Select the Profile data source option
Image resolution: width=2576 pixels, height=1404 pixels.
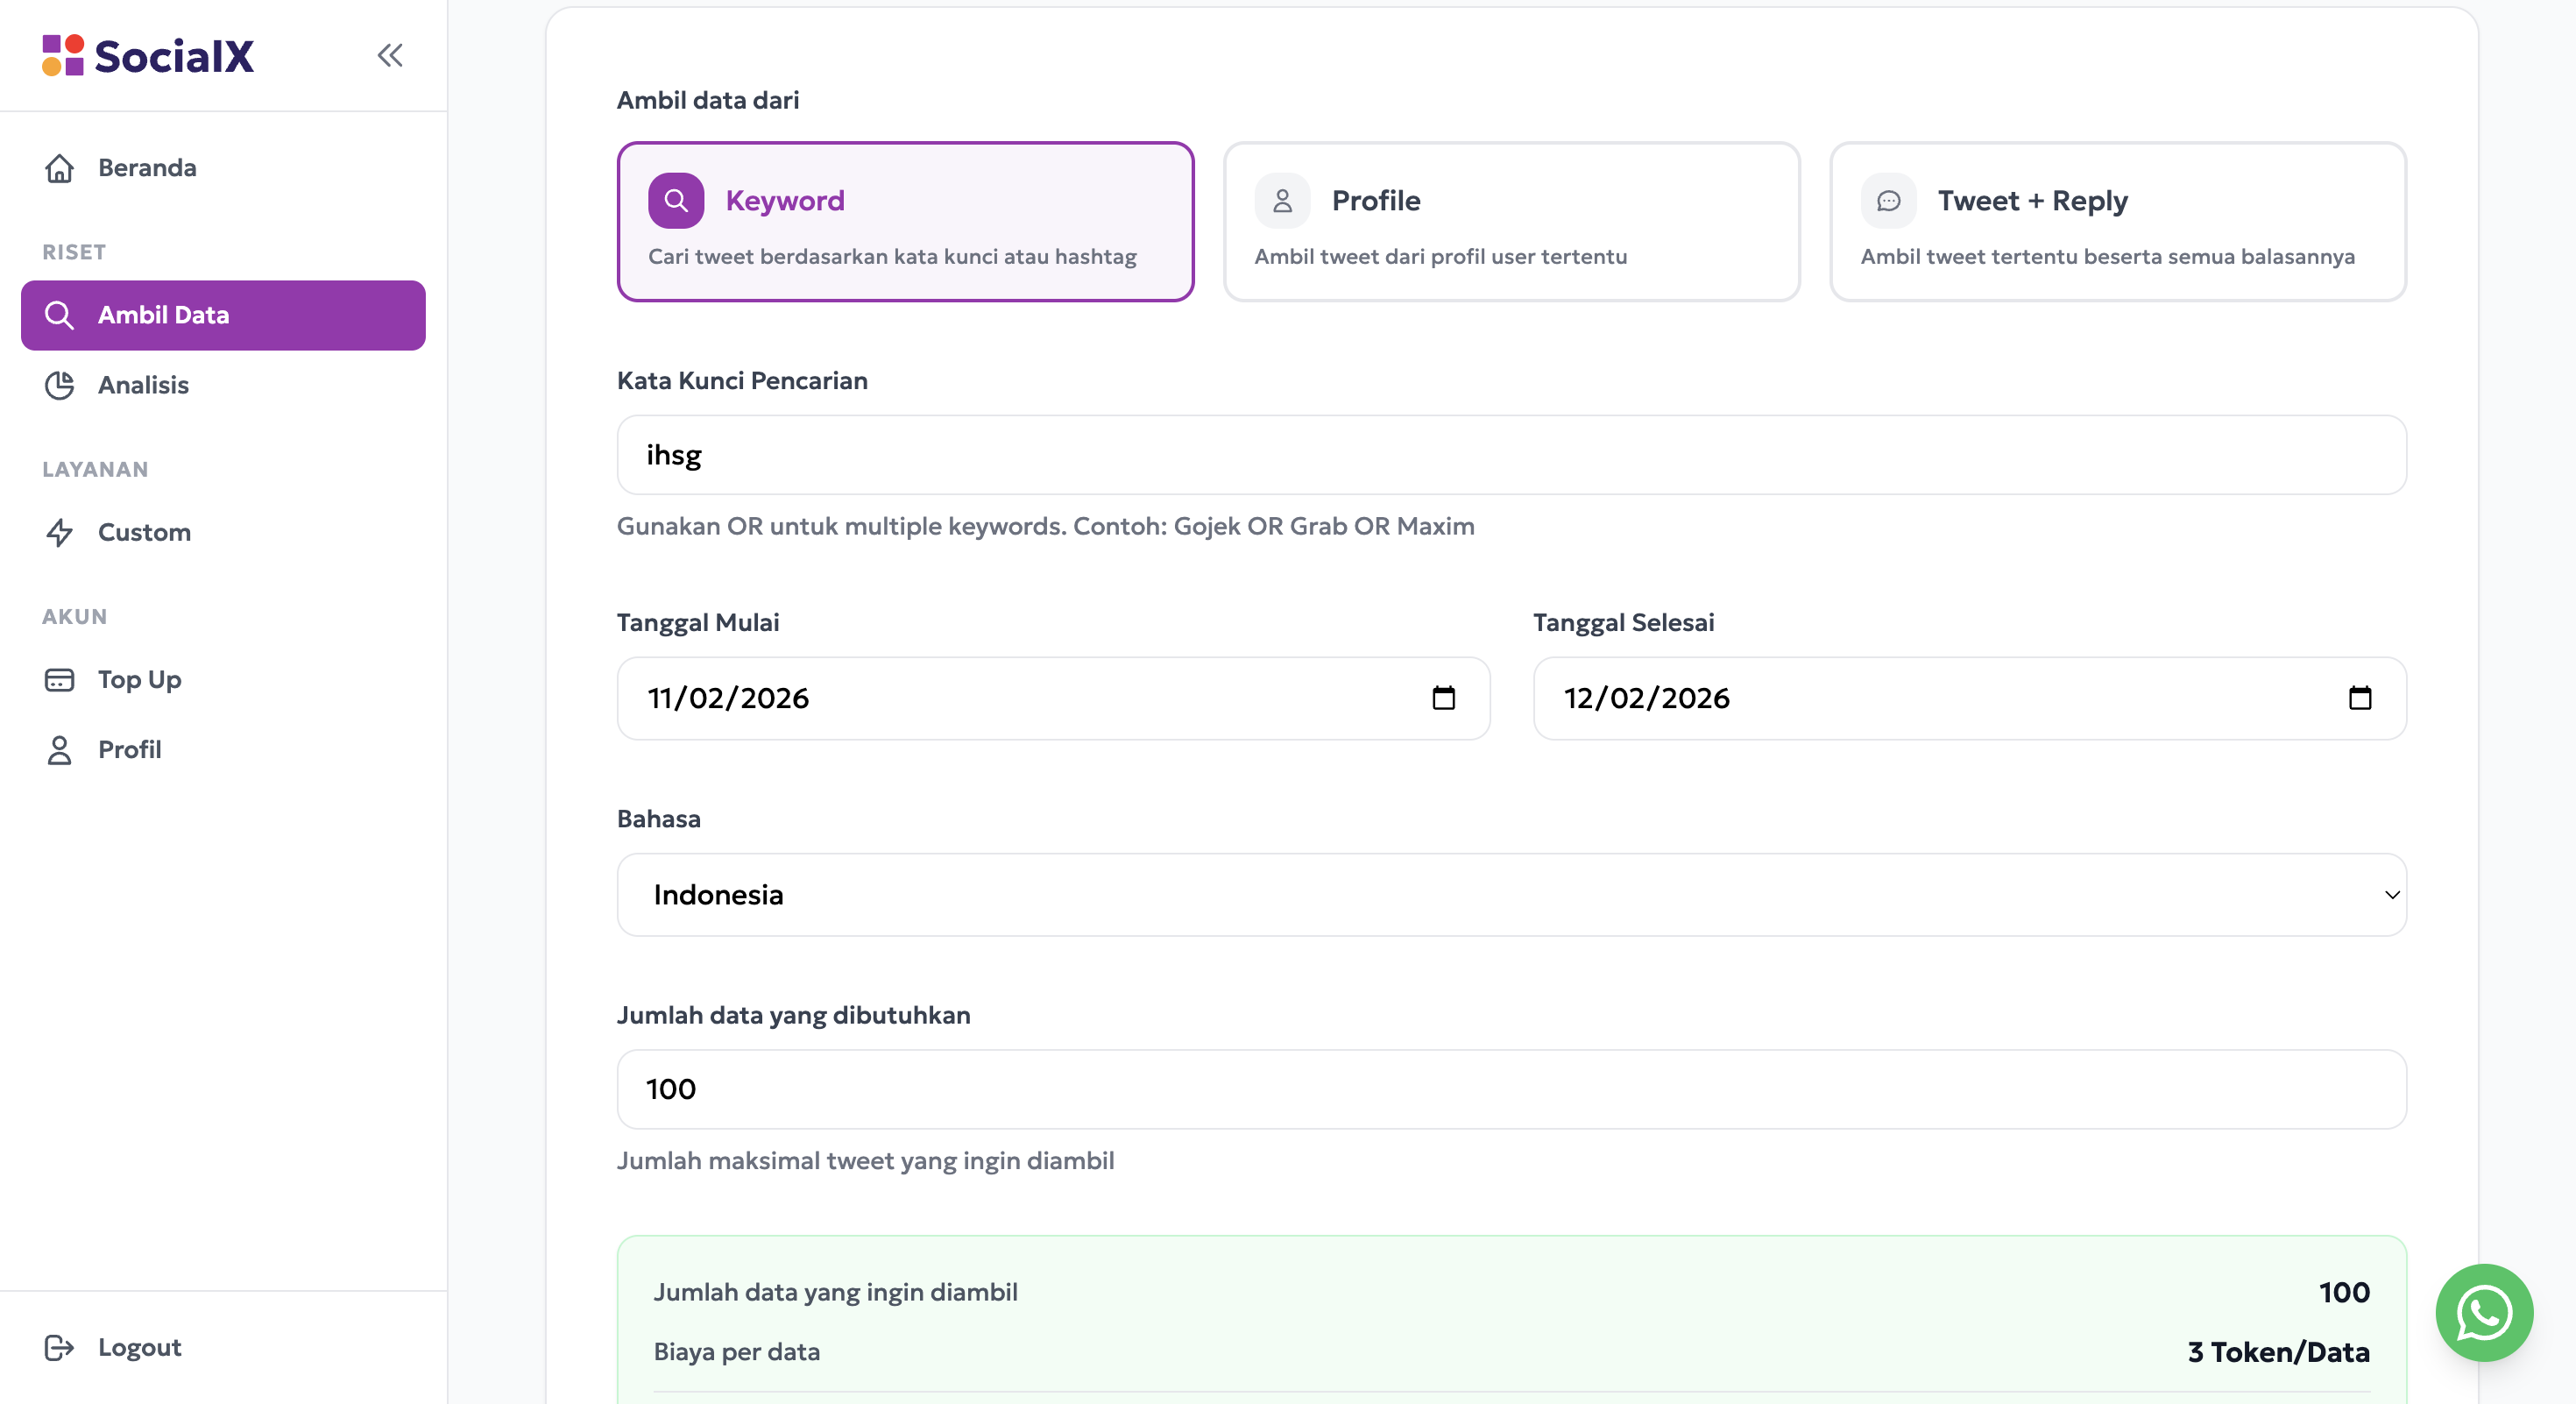click(1511, 222)
